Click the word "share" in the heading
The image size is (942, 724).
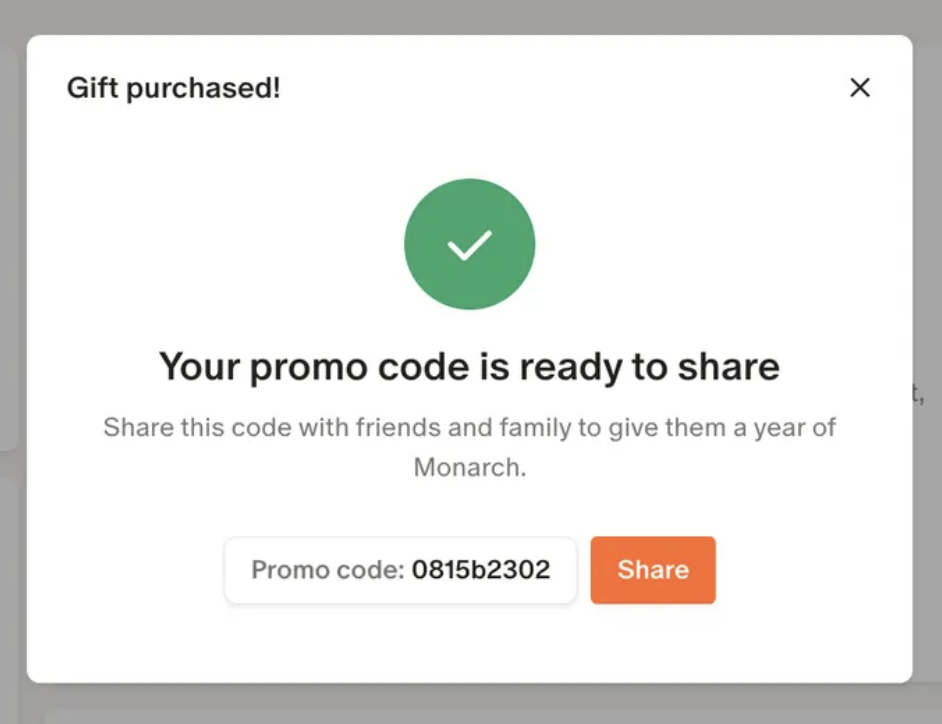pyautogui.click(x=729, y=367)
